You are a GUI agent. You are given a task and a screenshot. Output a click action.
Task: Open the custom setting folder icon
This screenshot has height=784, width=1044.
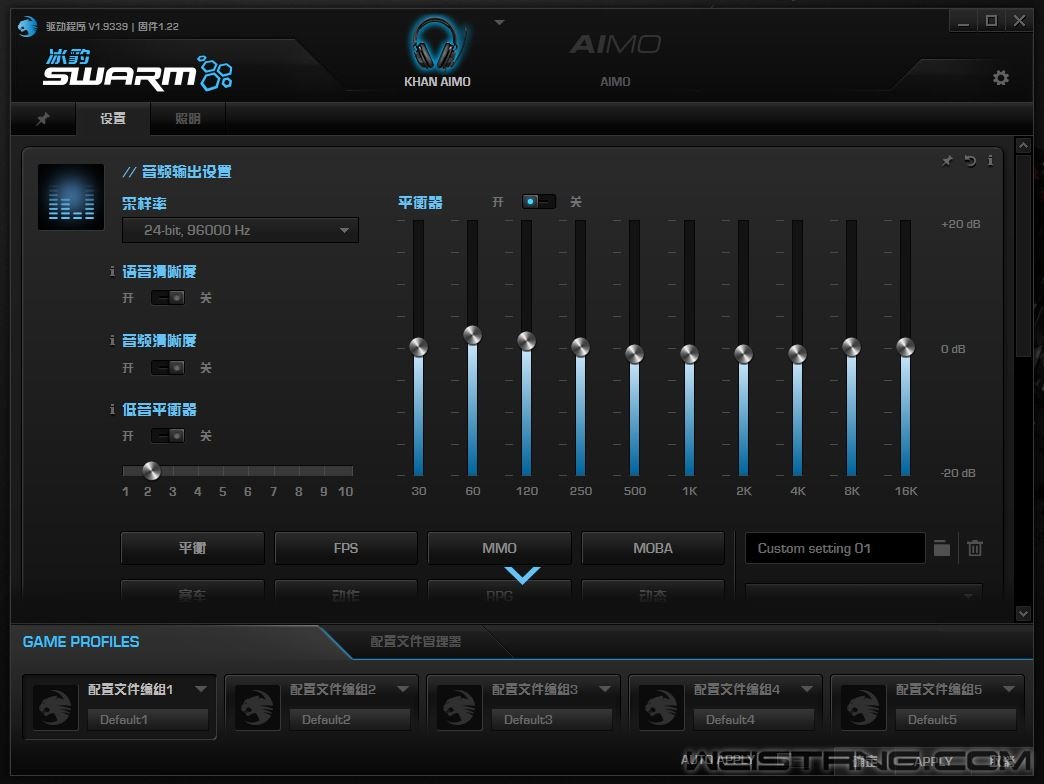tap(941, 548)
